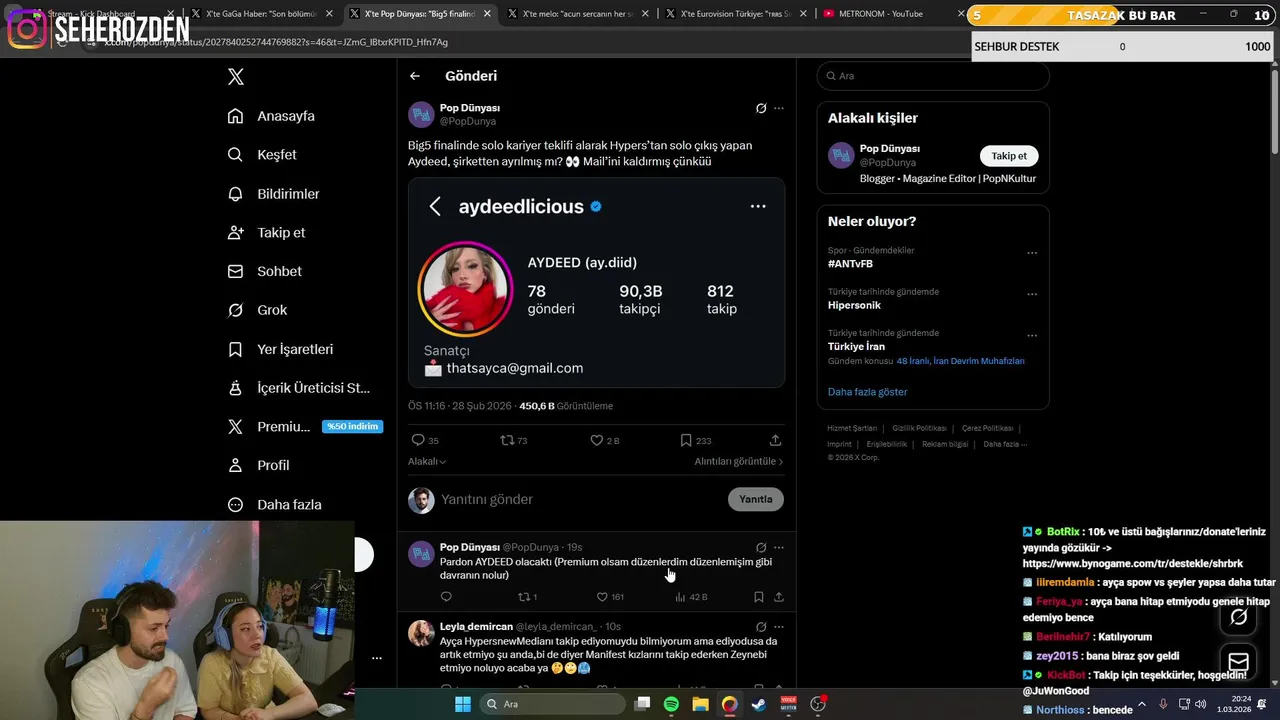Open more options for #ANTvFB trend
The image size is (1280, 720).
1032,253
